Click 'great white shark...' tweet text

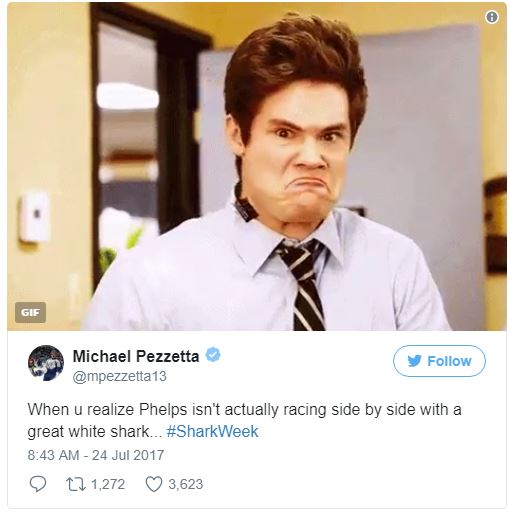(x=95, y=432)
